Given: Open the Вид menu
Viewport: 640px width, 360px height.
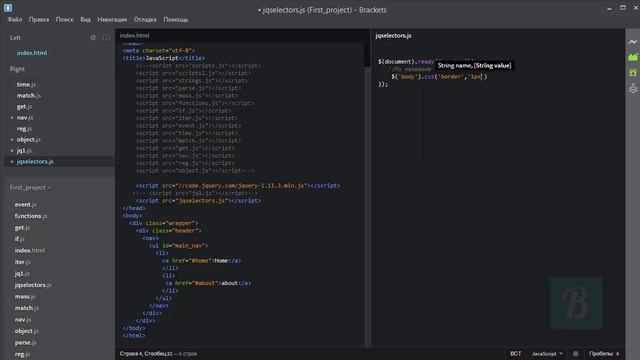Looking at the screenshot, I should click(85, 20).
